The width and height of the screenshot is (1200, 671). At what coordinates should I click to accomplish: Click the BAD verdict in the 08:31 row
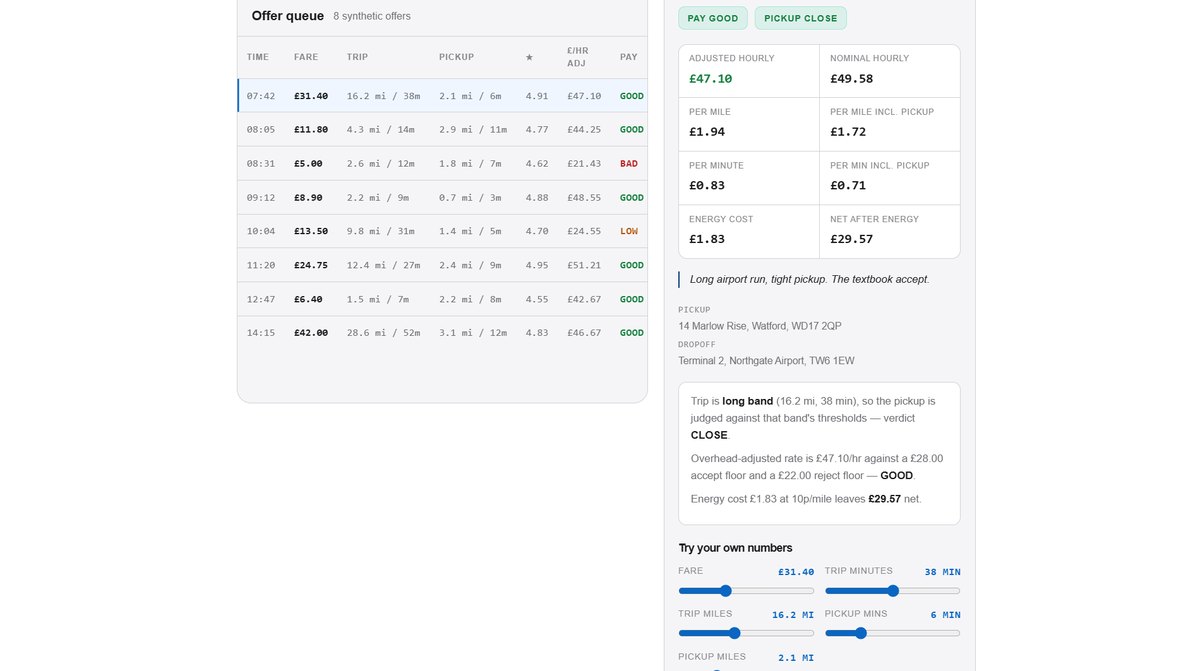point(629,164)
